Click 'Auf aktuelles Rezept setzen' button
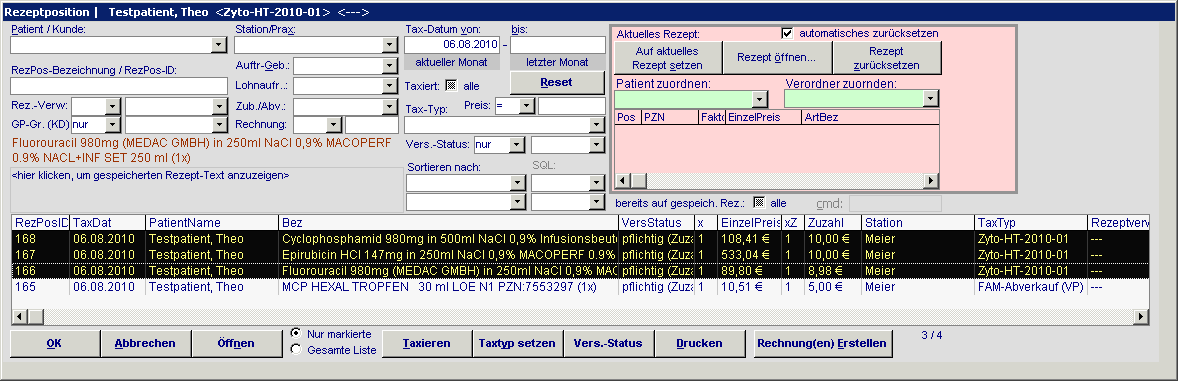This screenshot has width=1178, height=381. (668, 58)
